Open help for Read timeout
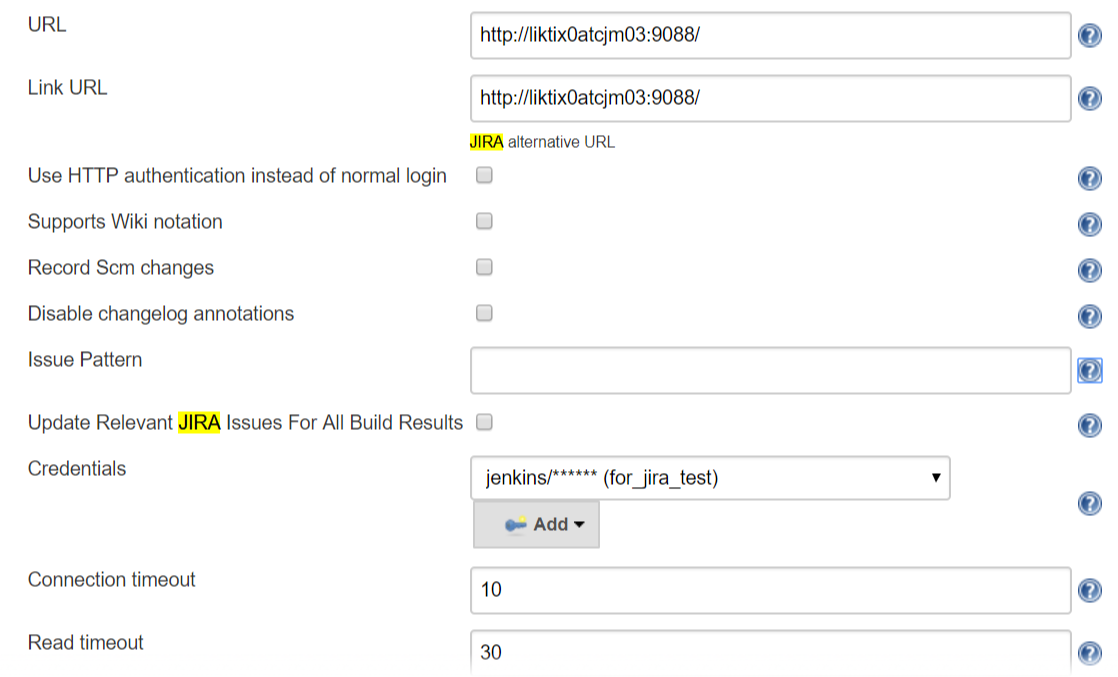Image resolution: width=1118 pixels, height=677 pixels. point(1090,652)
